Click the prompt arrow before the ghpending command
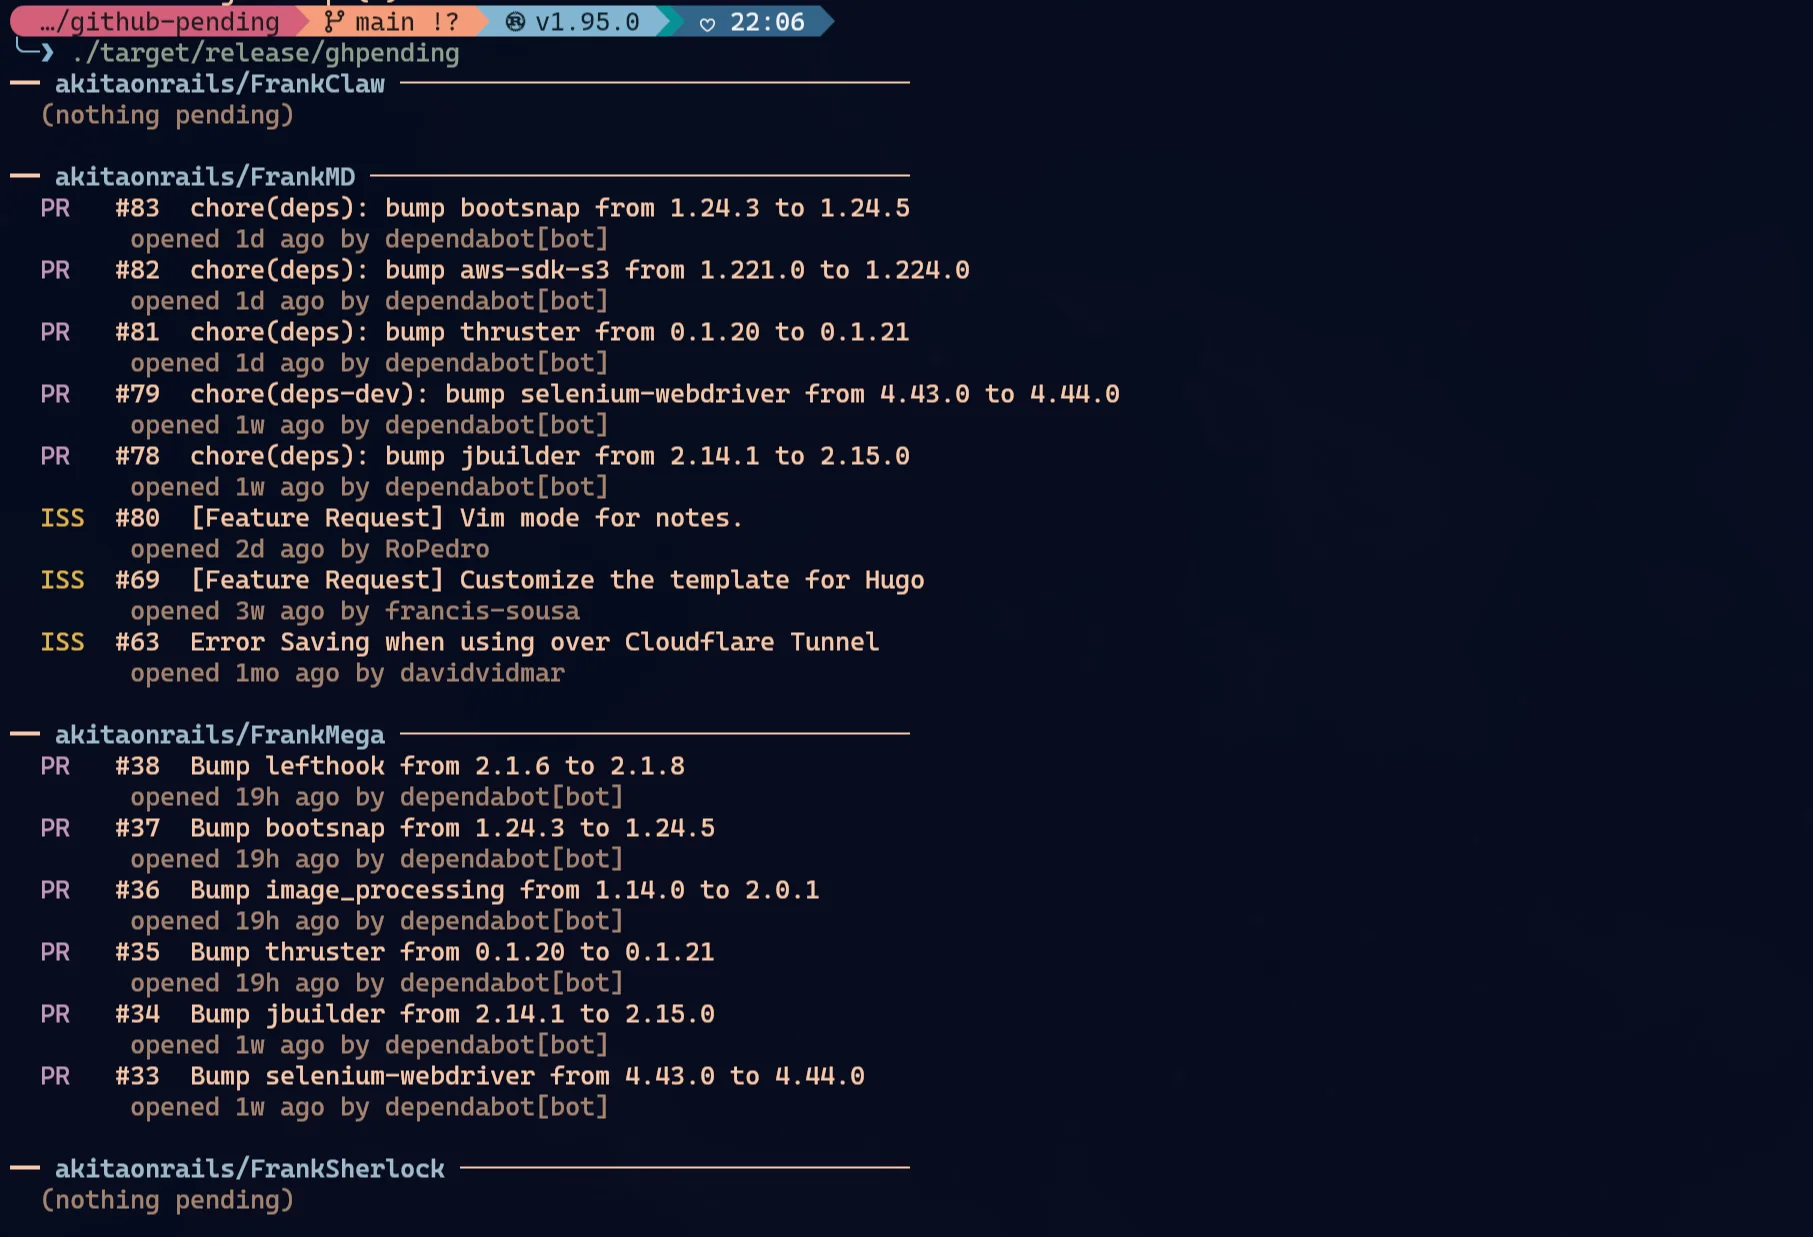Image resolution: width=1813 pixels, height=1237 pixels. (46, 53)
